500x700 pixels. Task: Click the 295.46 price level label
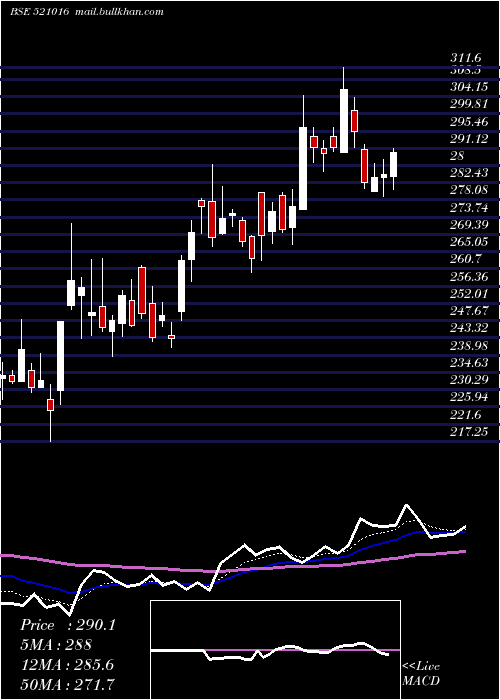(469, 121)
